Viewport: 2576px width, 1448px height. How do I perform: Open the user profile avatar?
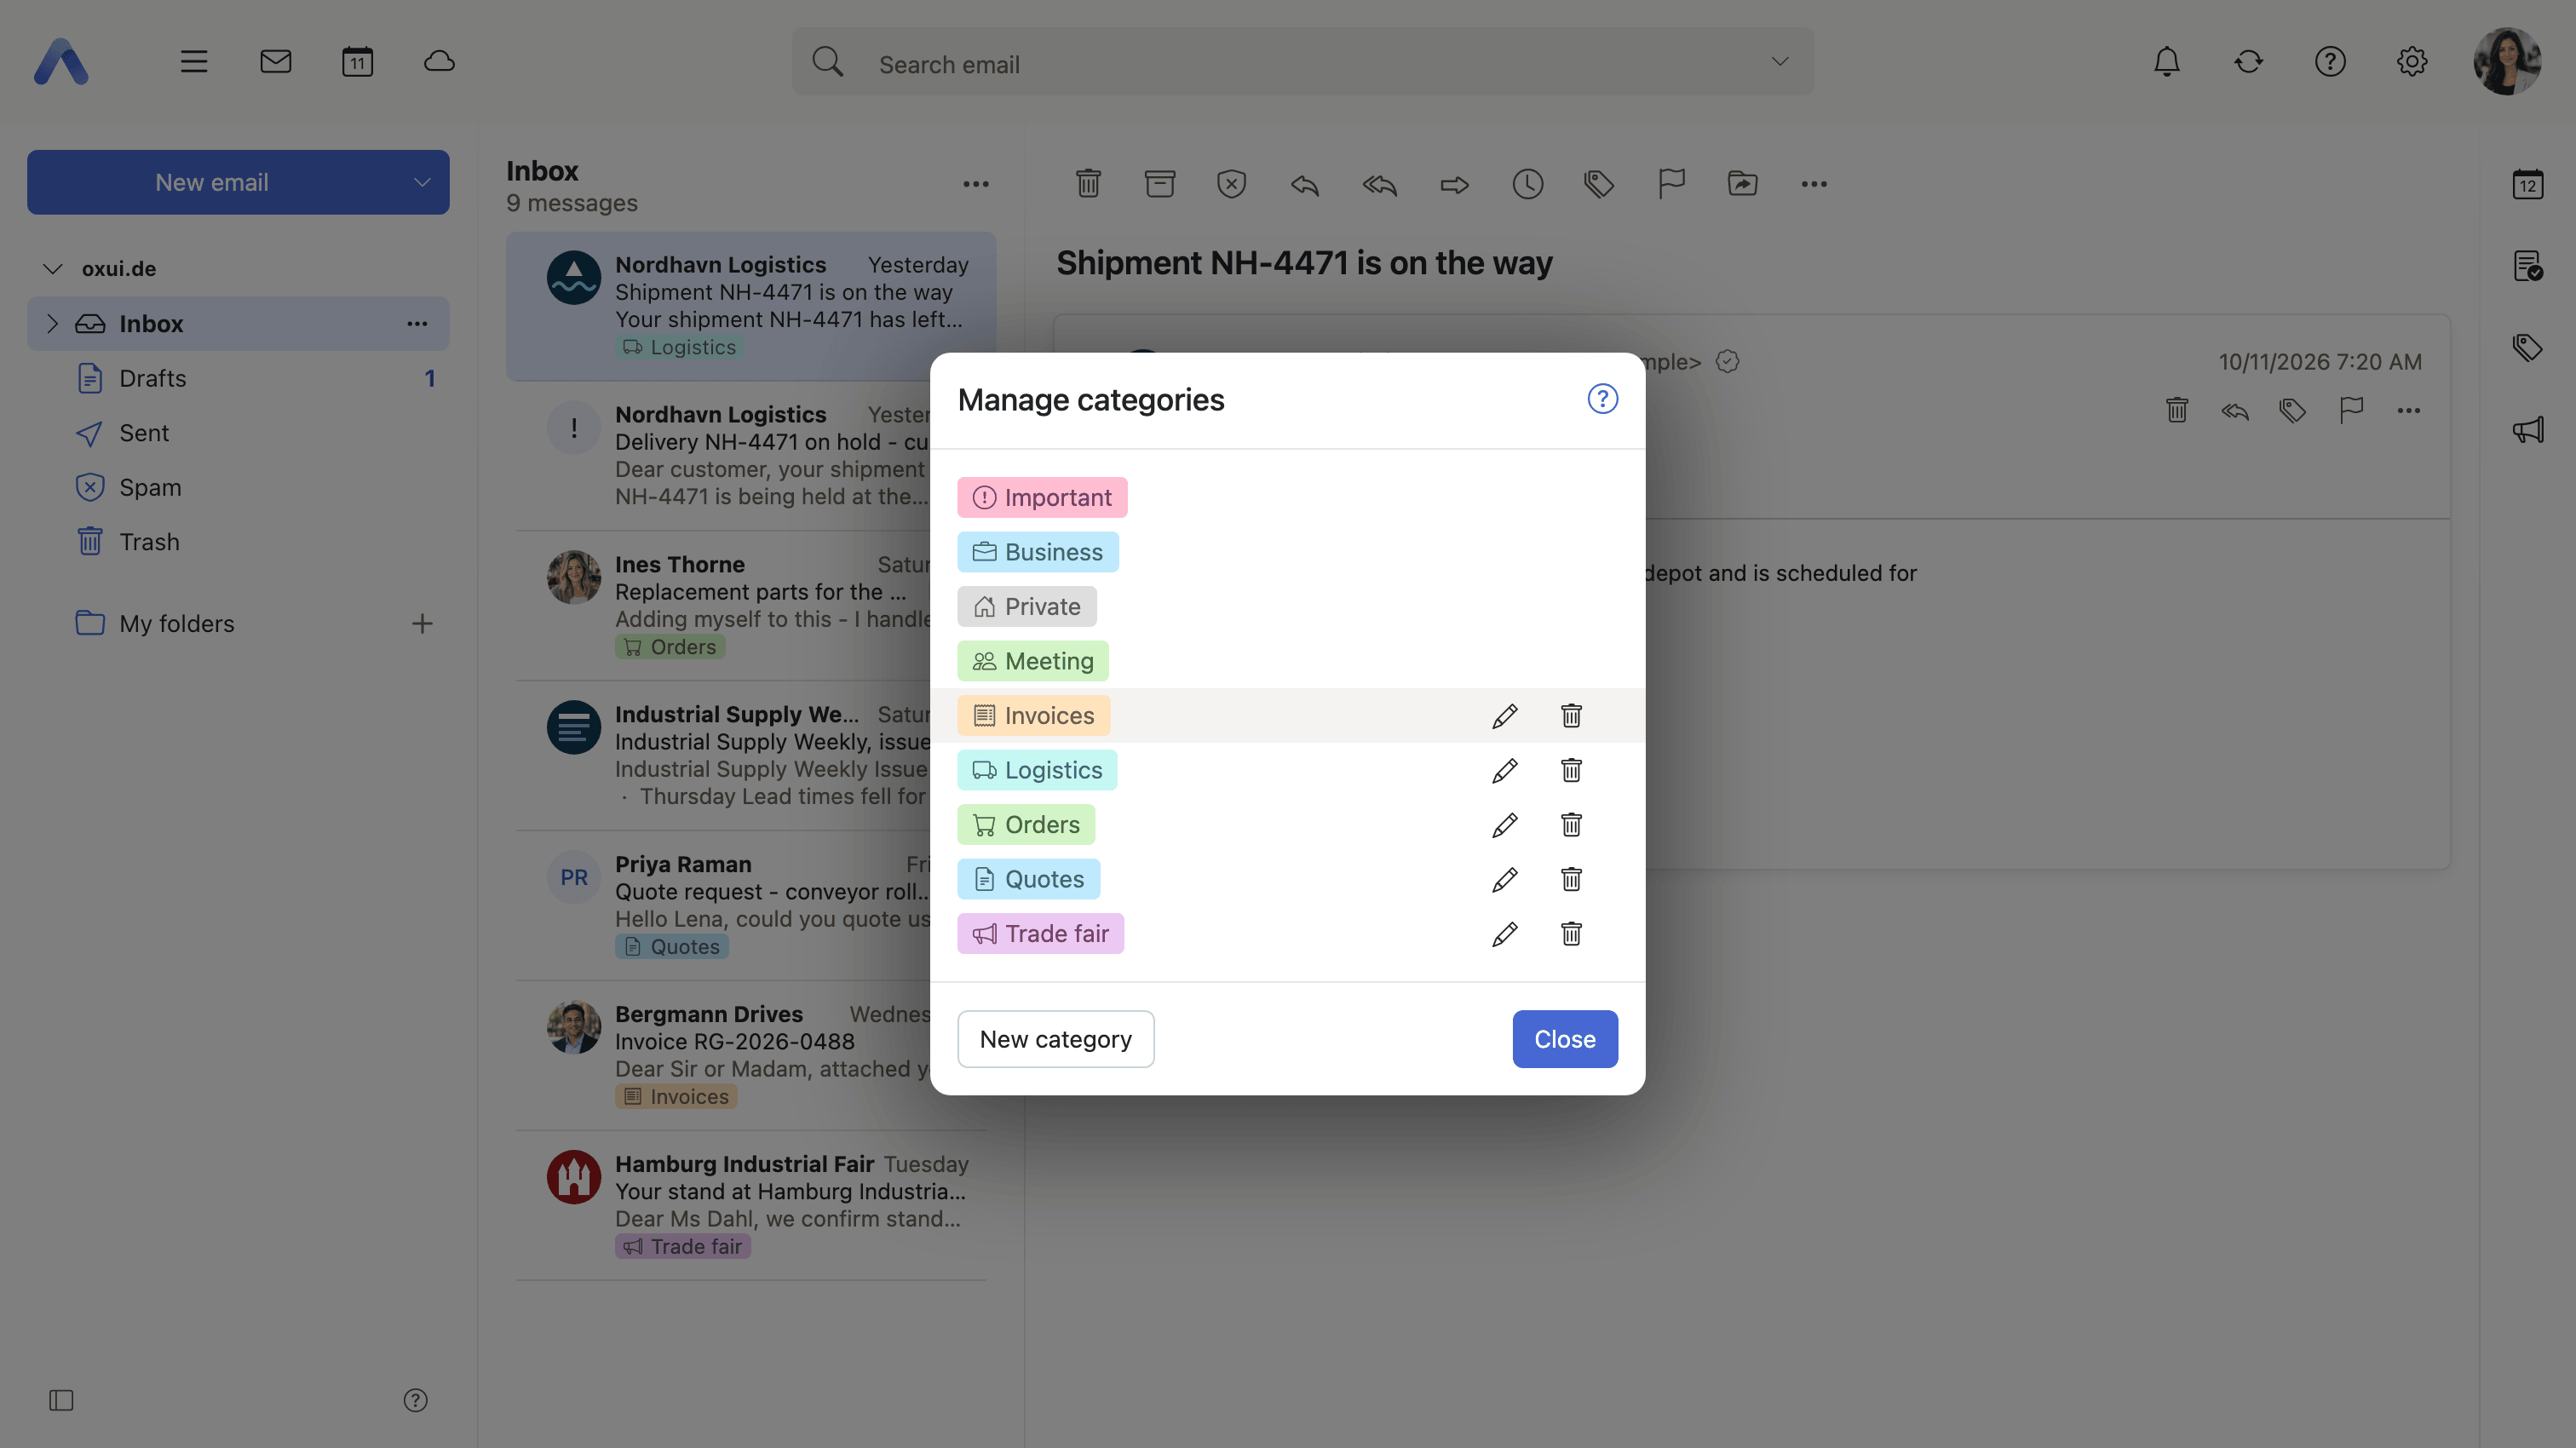tap(2506, 62)
